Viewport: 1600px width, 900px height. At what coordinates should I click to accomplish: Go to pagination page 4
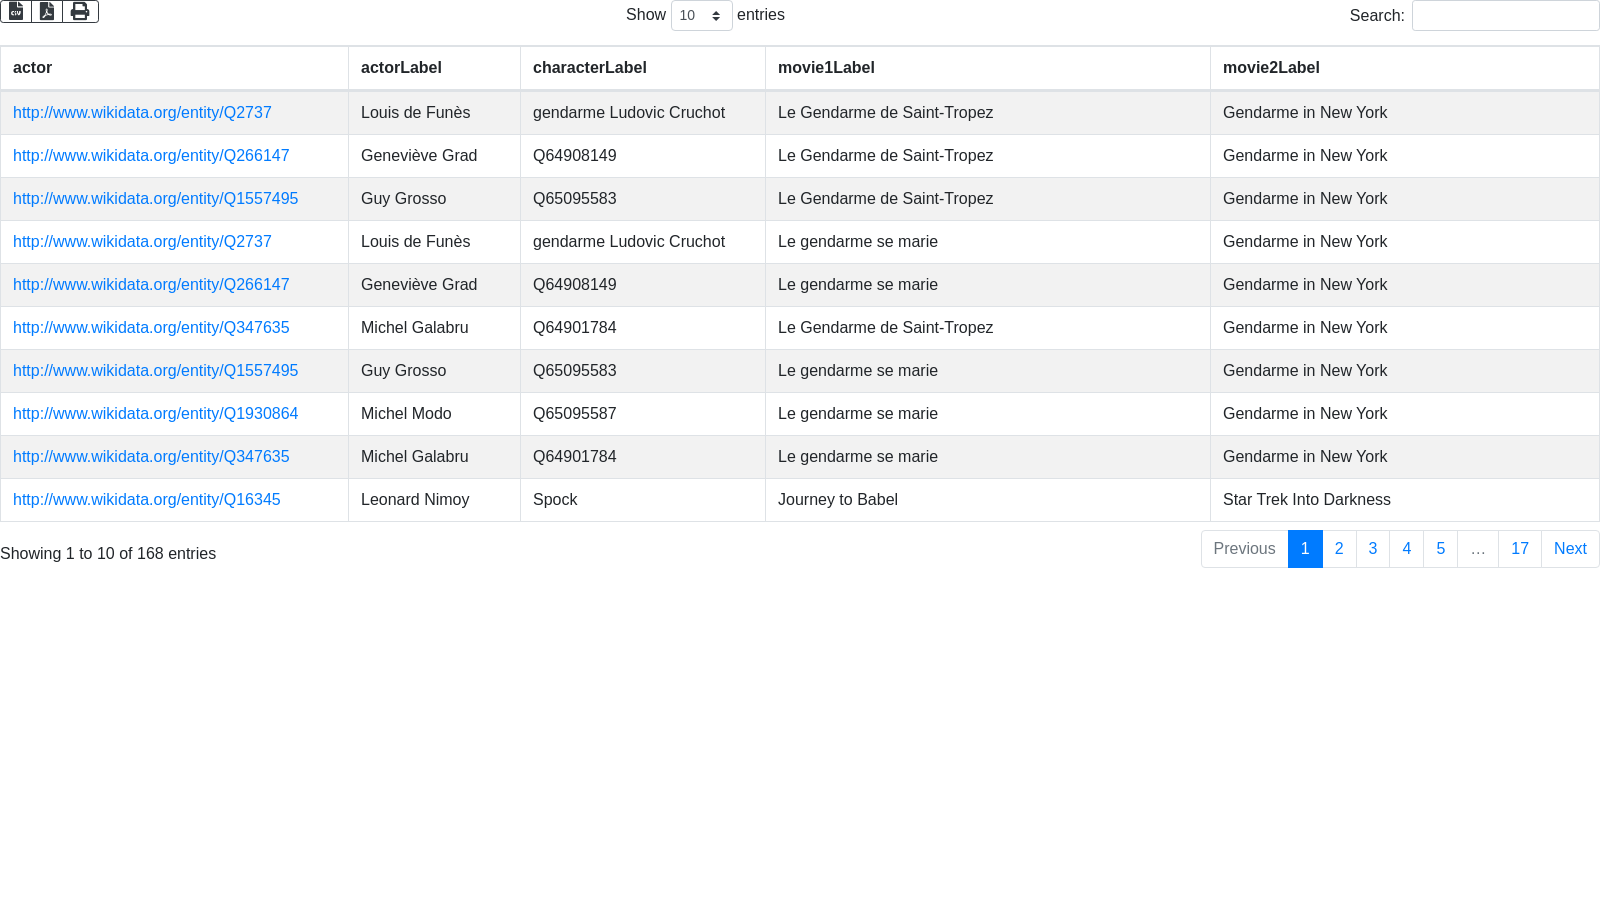(x=1407, y=549)
